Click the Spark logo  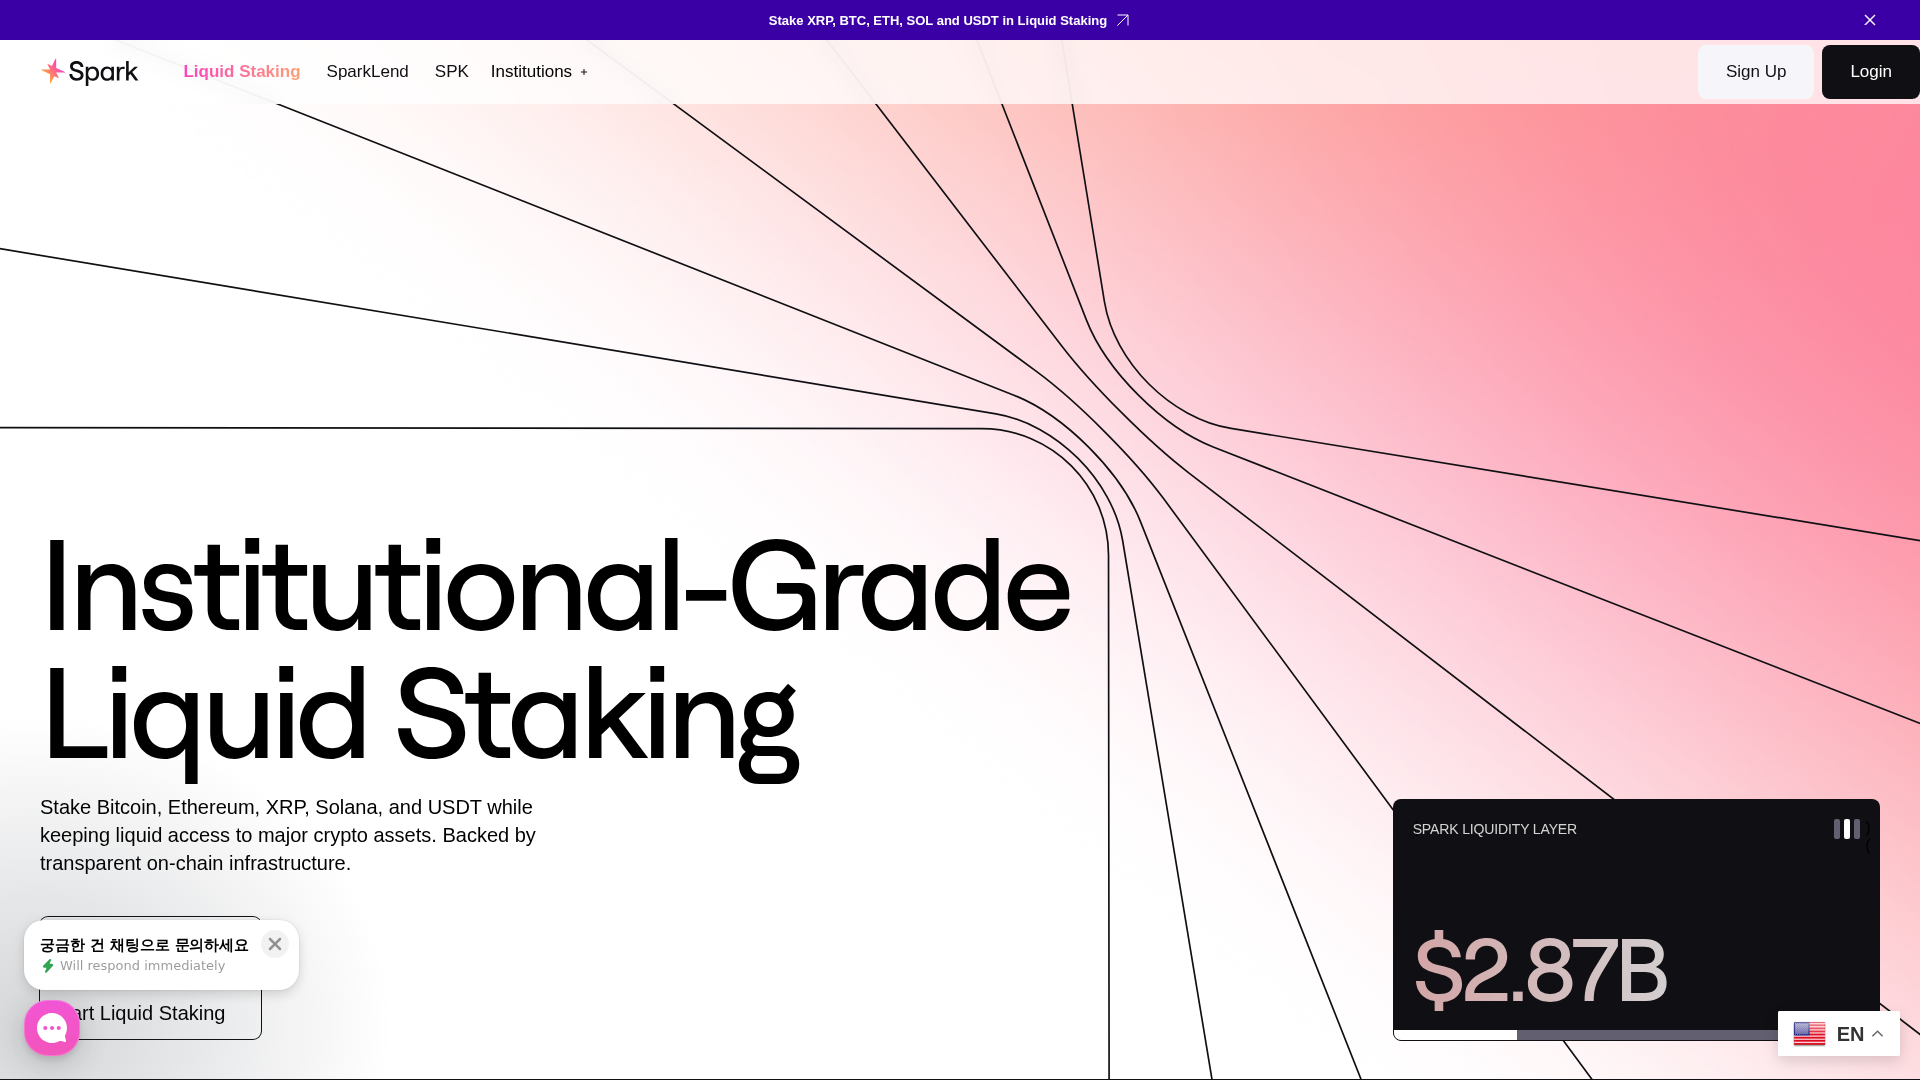click(x=90, y=72)
